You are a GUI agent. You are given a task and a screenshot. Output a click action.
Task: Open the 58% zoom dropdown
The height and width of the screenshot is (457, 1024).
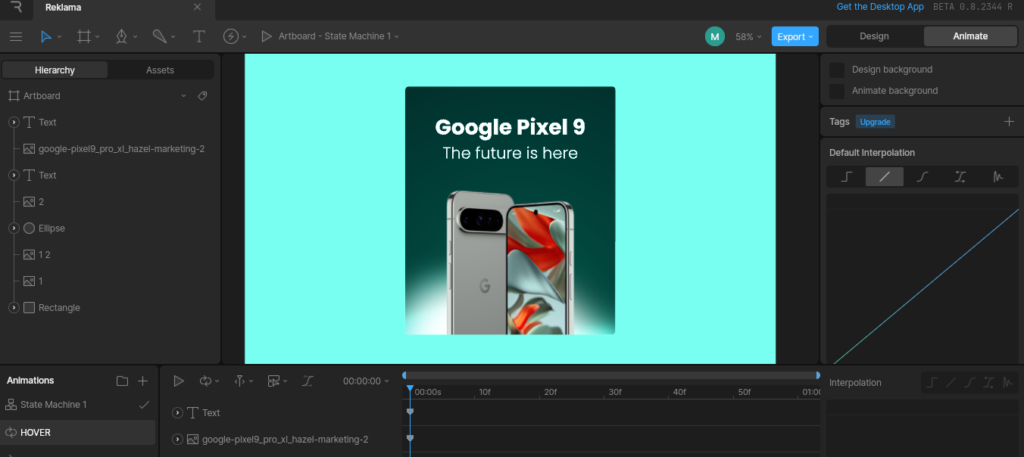click(x=748, y=37)
